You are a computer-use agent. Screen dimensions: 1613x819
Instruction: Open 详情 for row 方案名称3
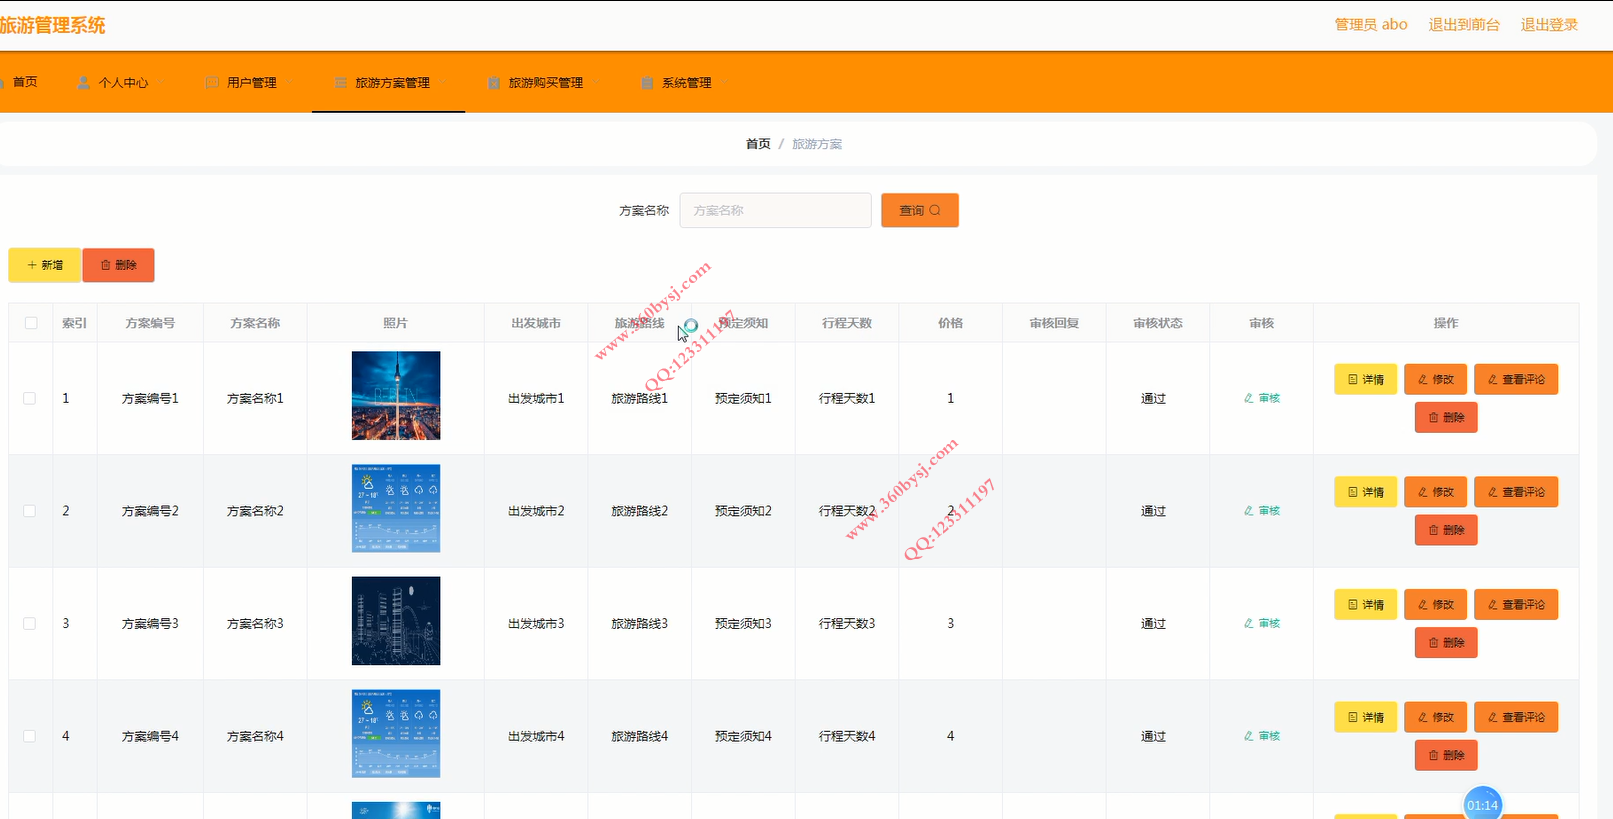(1365, 605)
